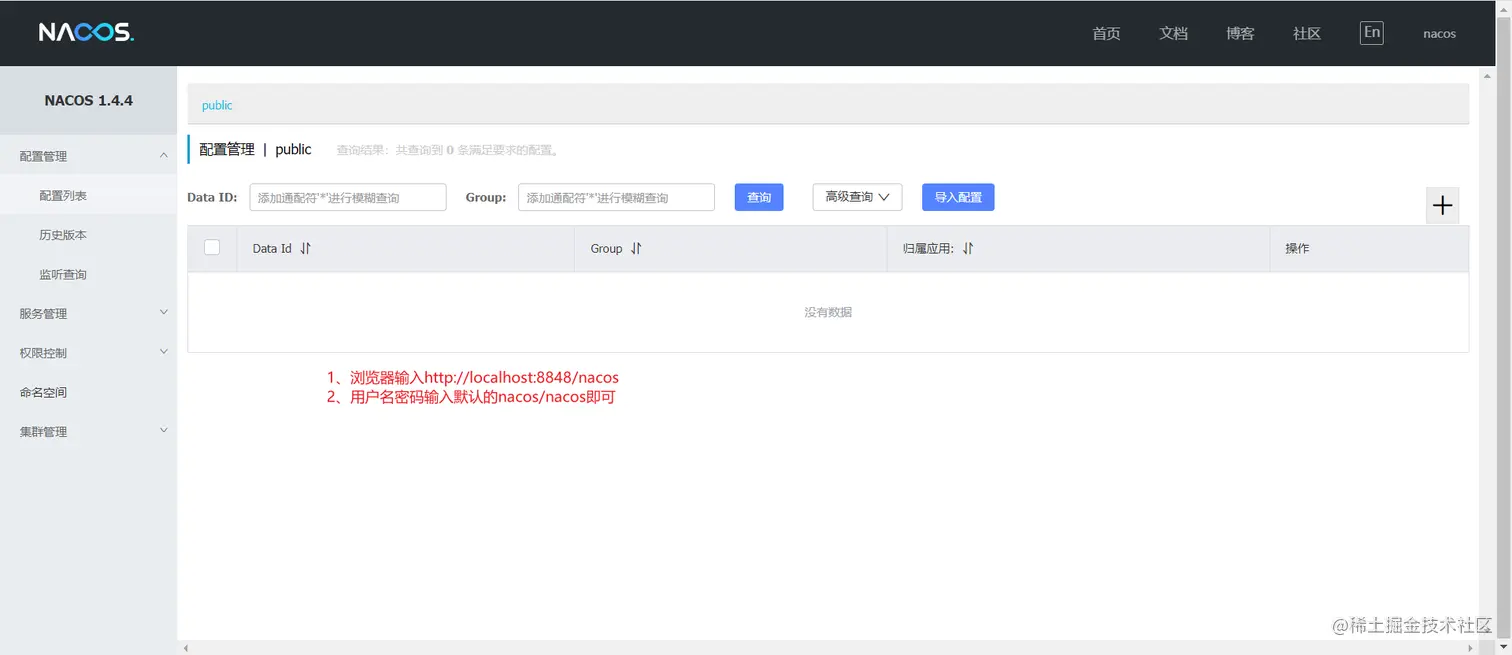Focus the Group search field
Image resolution: width=1512 pixels, height=655 pixels.
coord(616,197)
